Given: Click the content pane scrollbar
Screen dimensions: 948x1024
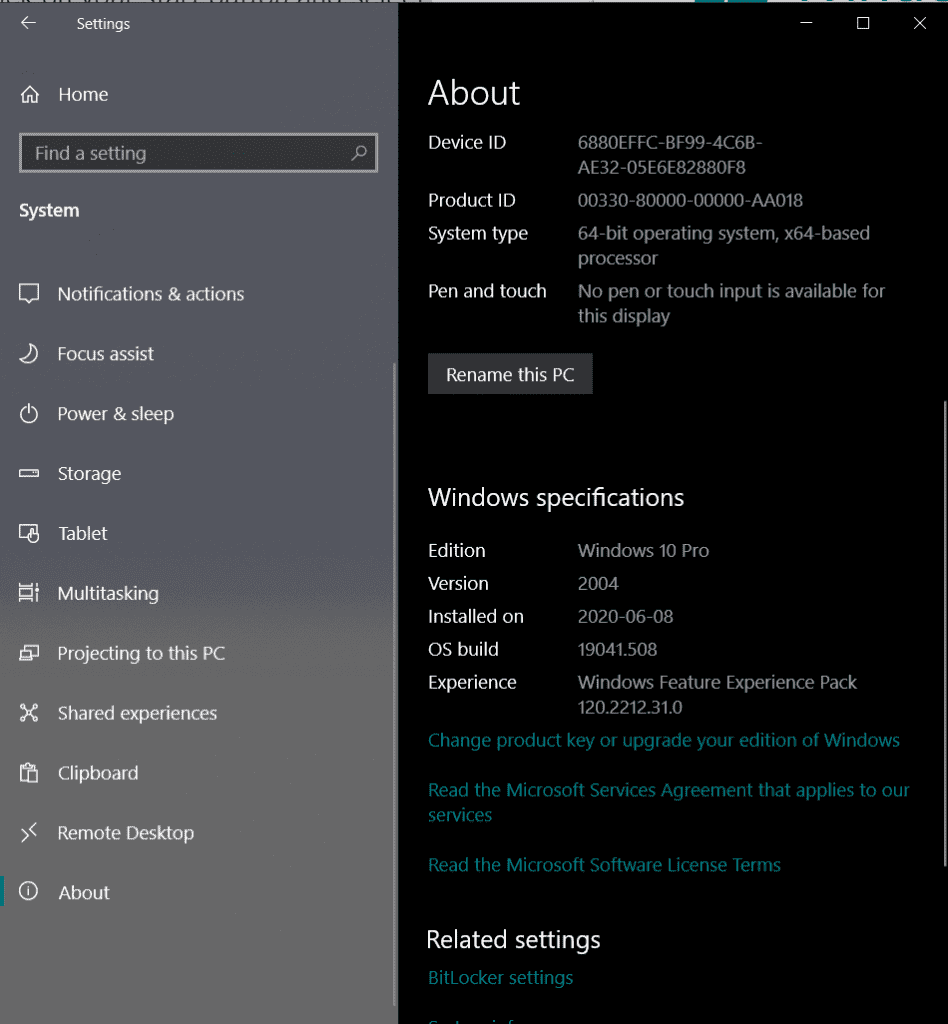Looking at the screenshot, I should [x=944, y=633].
